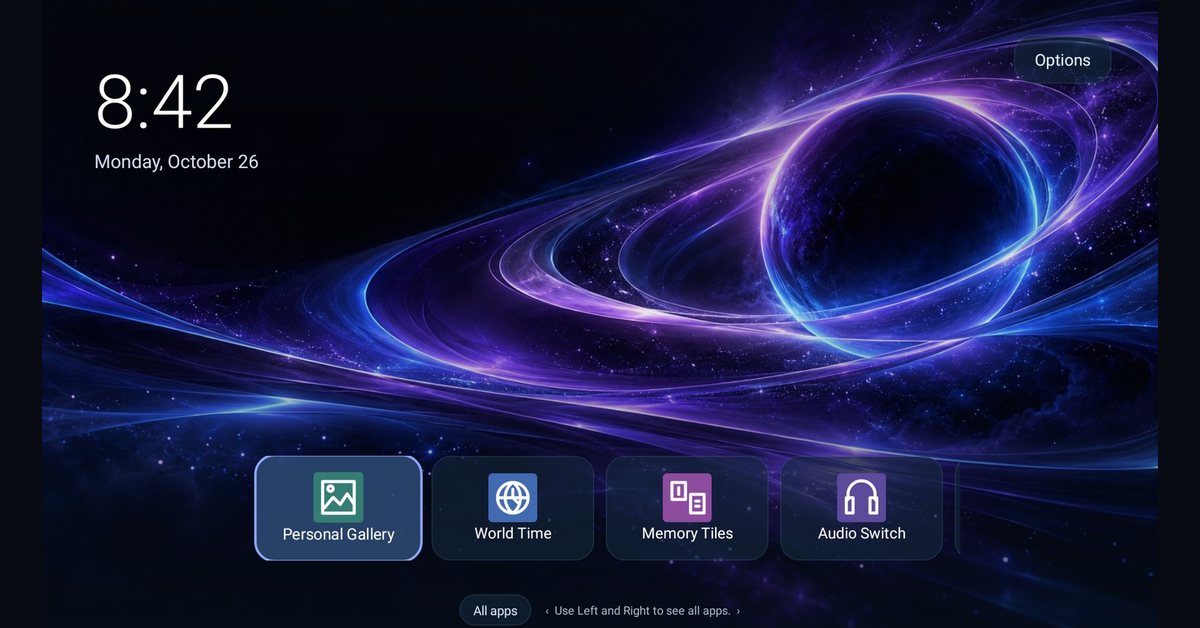This screenshot has height=628, width=1200.
Task: Click the Audio Switch label text
Action: pos(861,533)
